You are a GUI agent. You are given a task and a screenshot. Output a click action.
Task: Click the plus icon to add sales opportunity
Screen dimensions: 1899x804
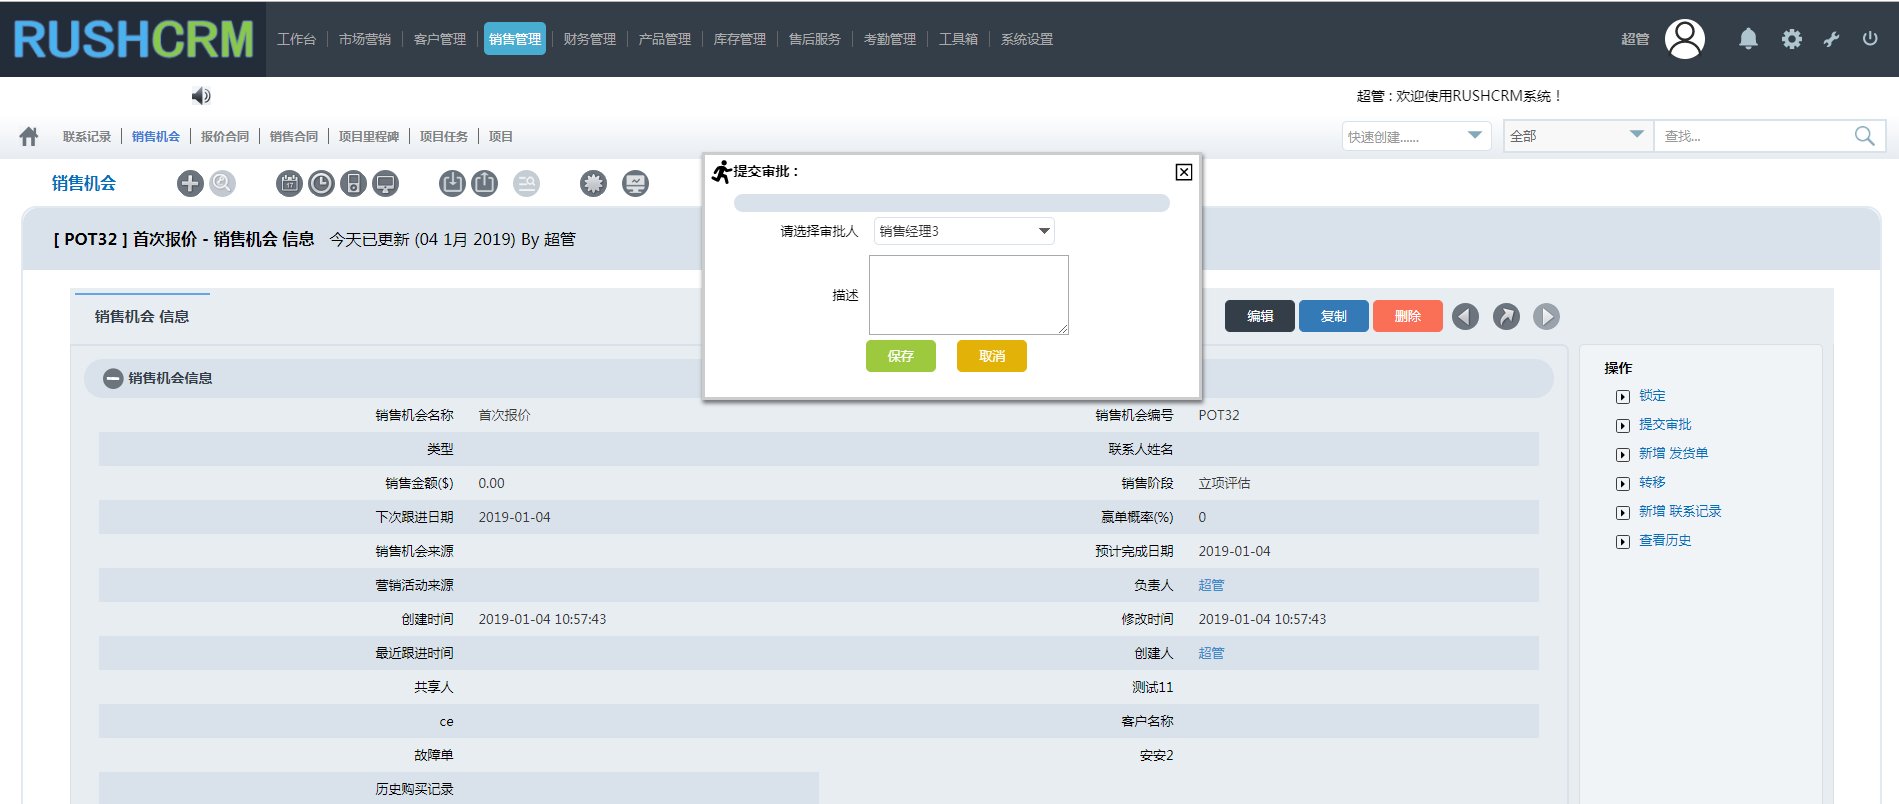[x=190, y=183]
